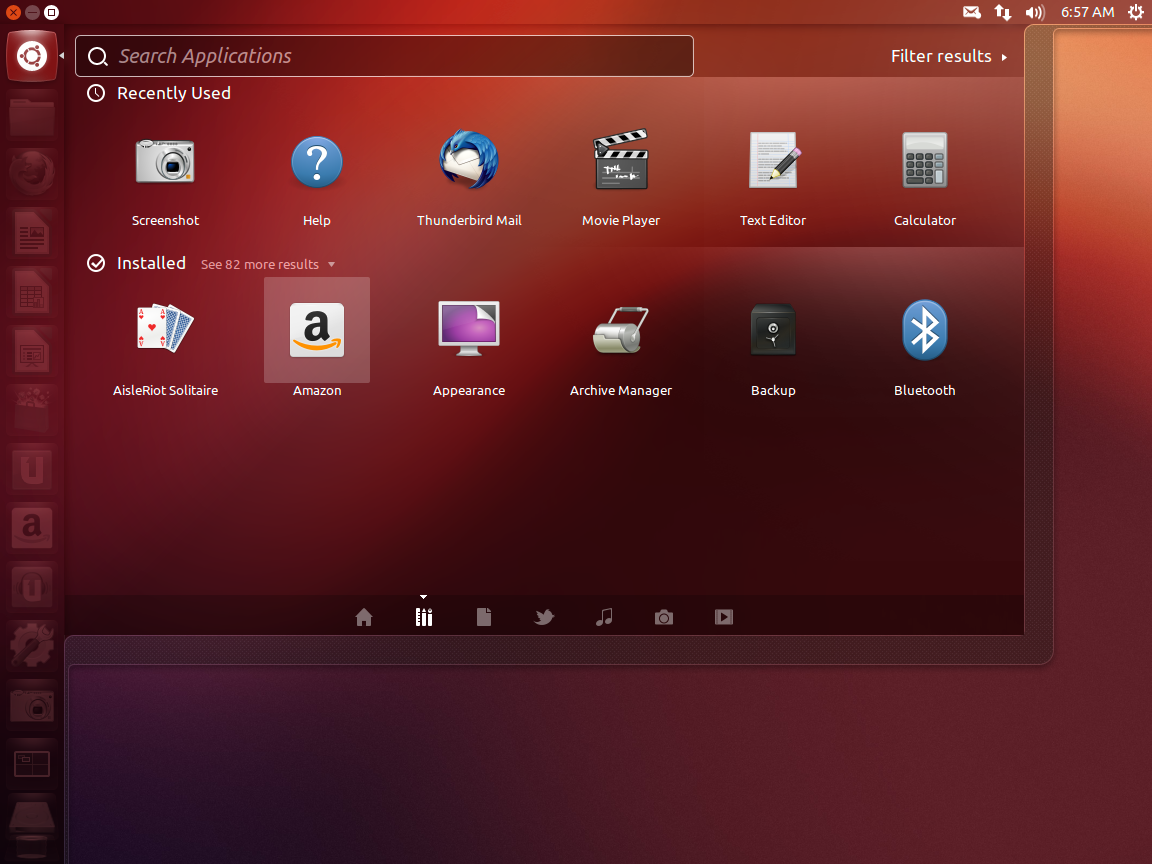This screenshot has height=864, width=1152.
Task: Collapse the Recently Used section header
Action: click(159, 93)
